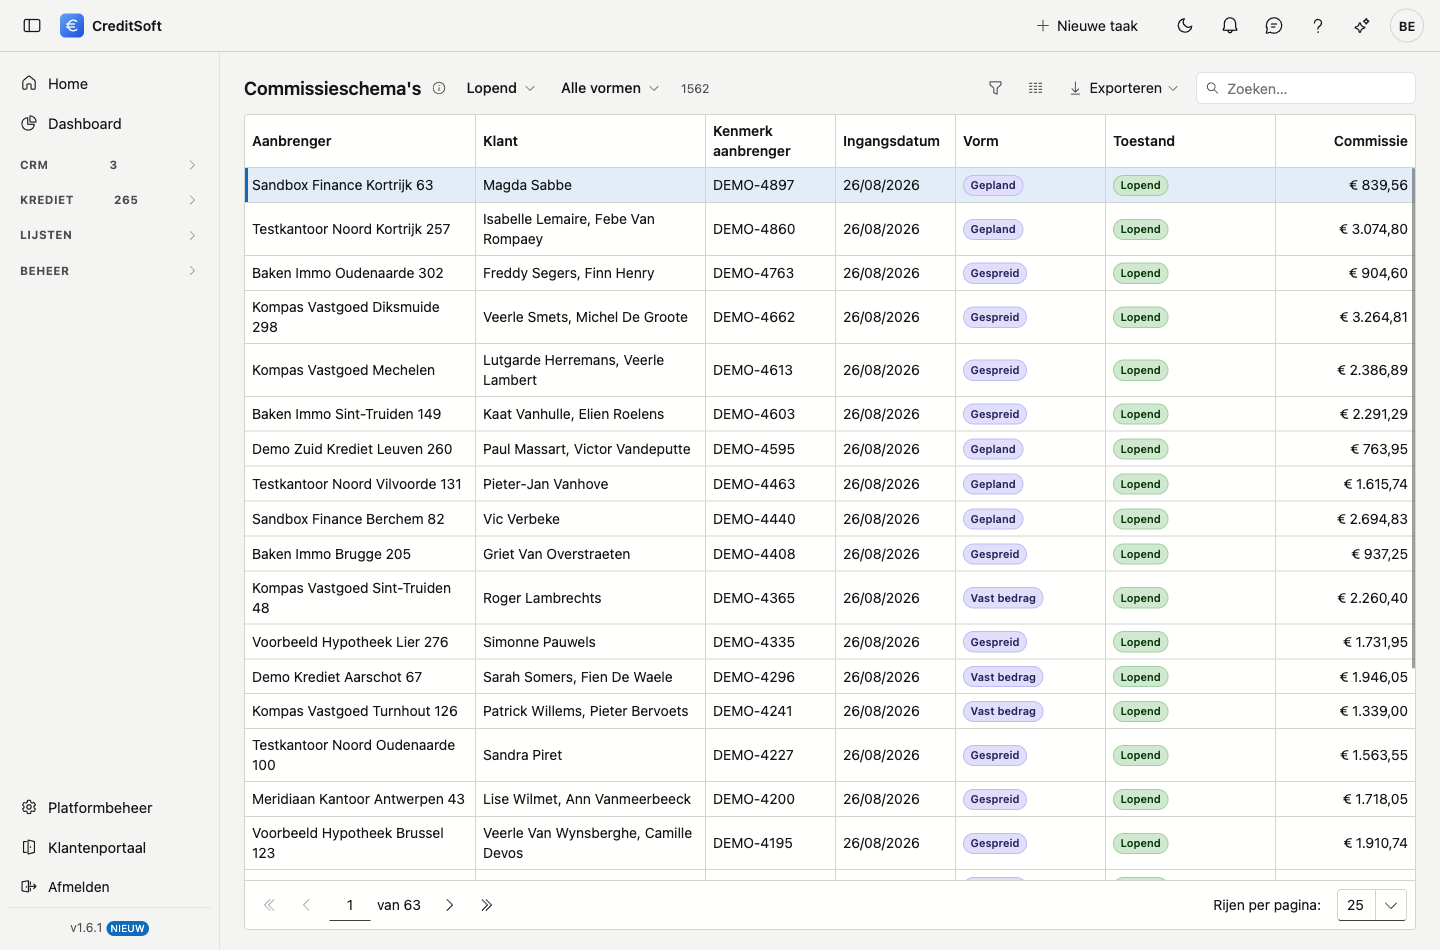
Task: Click commission € 1.615,74
Action: tap(1375, 484)
